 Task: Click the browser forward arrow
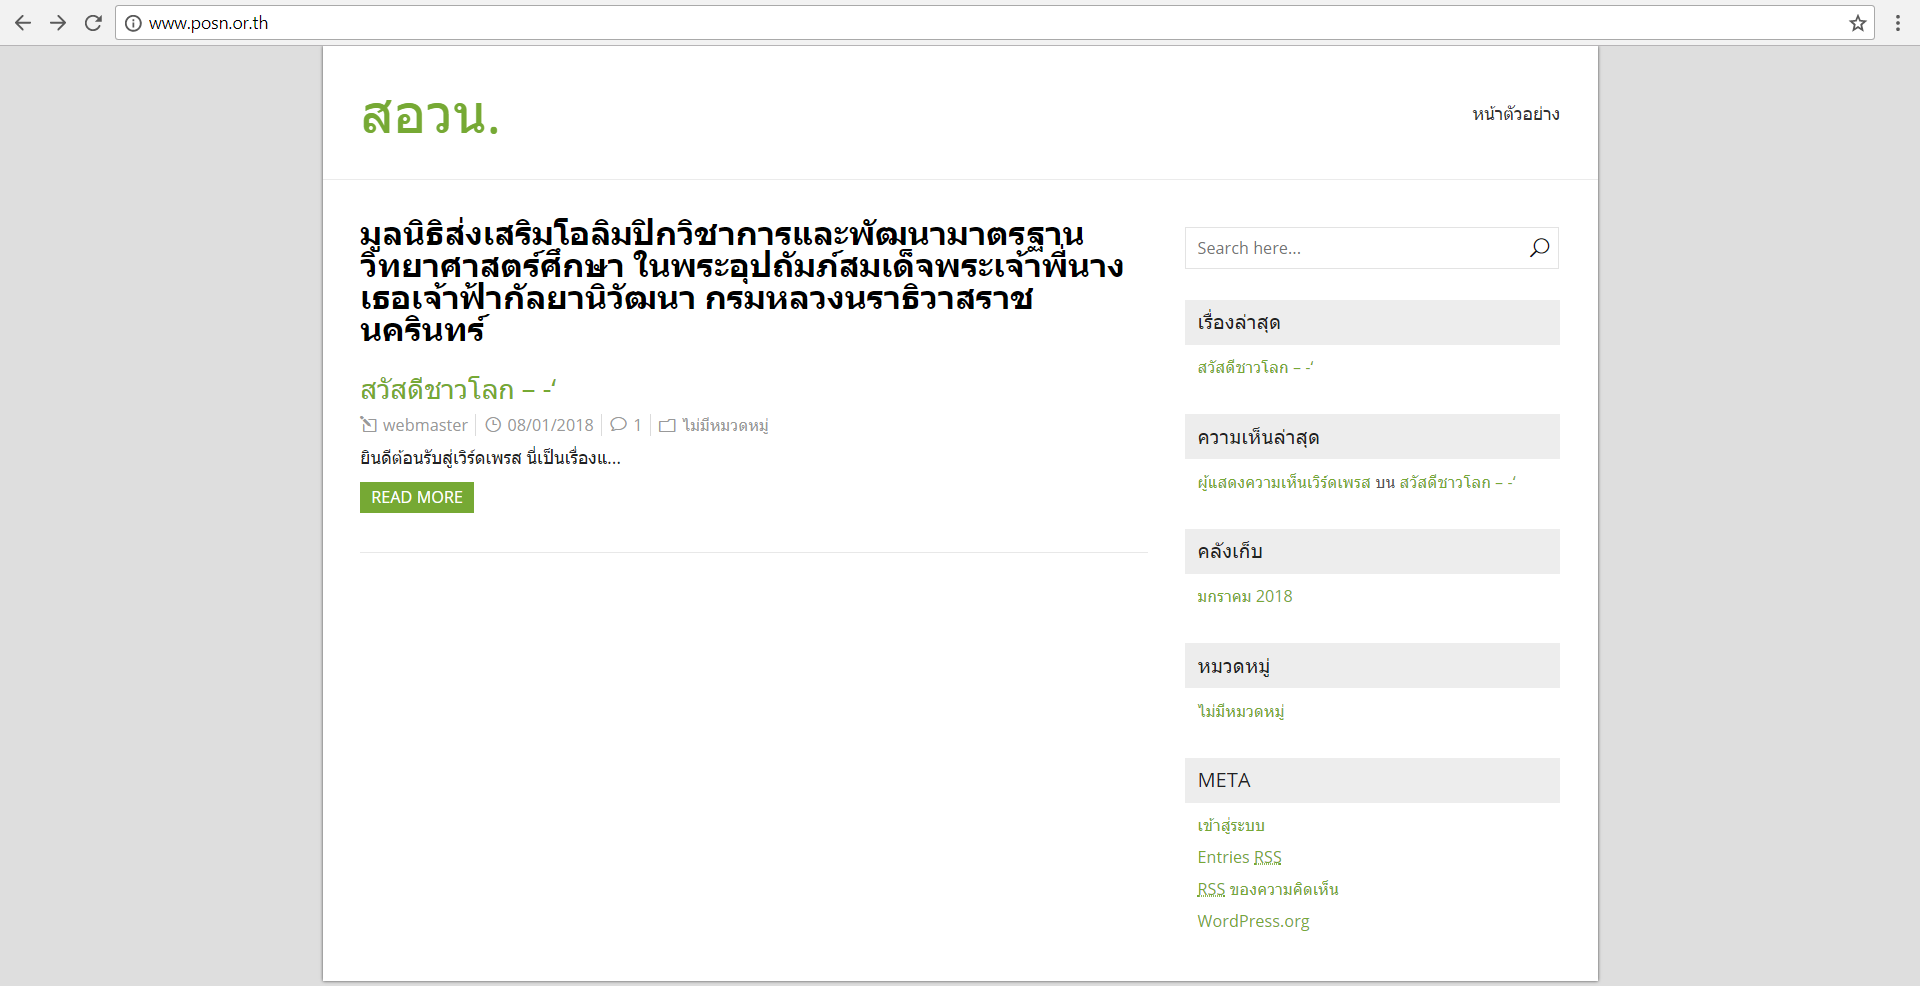click(58, 23)
